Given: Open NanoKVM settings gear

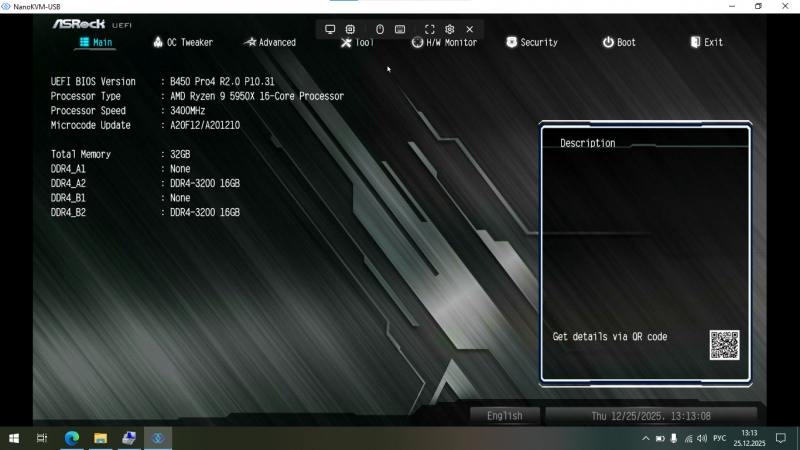Looking at the screenshot, I should 450,30.
